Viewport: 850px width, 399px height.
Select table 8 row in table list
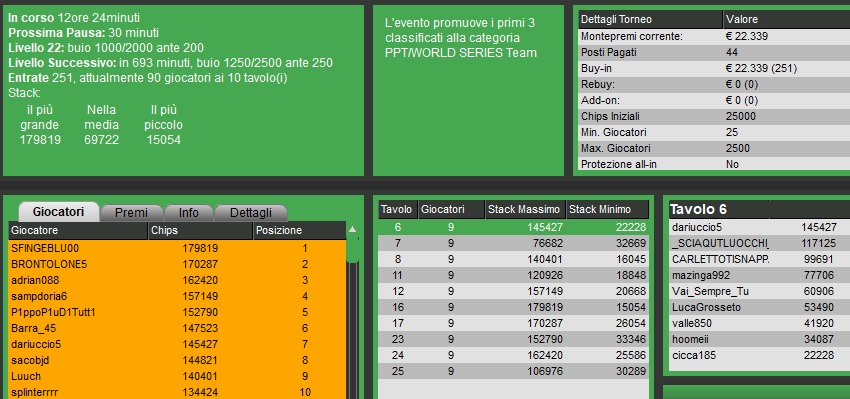[513, 259]
